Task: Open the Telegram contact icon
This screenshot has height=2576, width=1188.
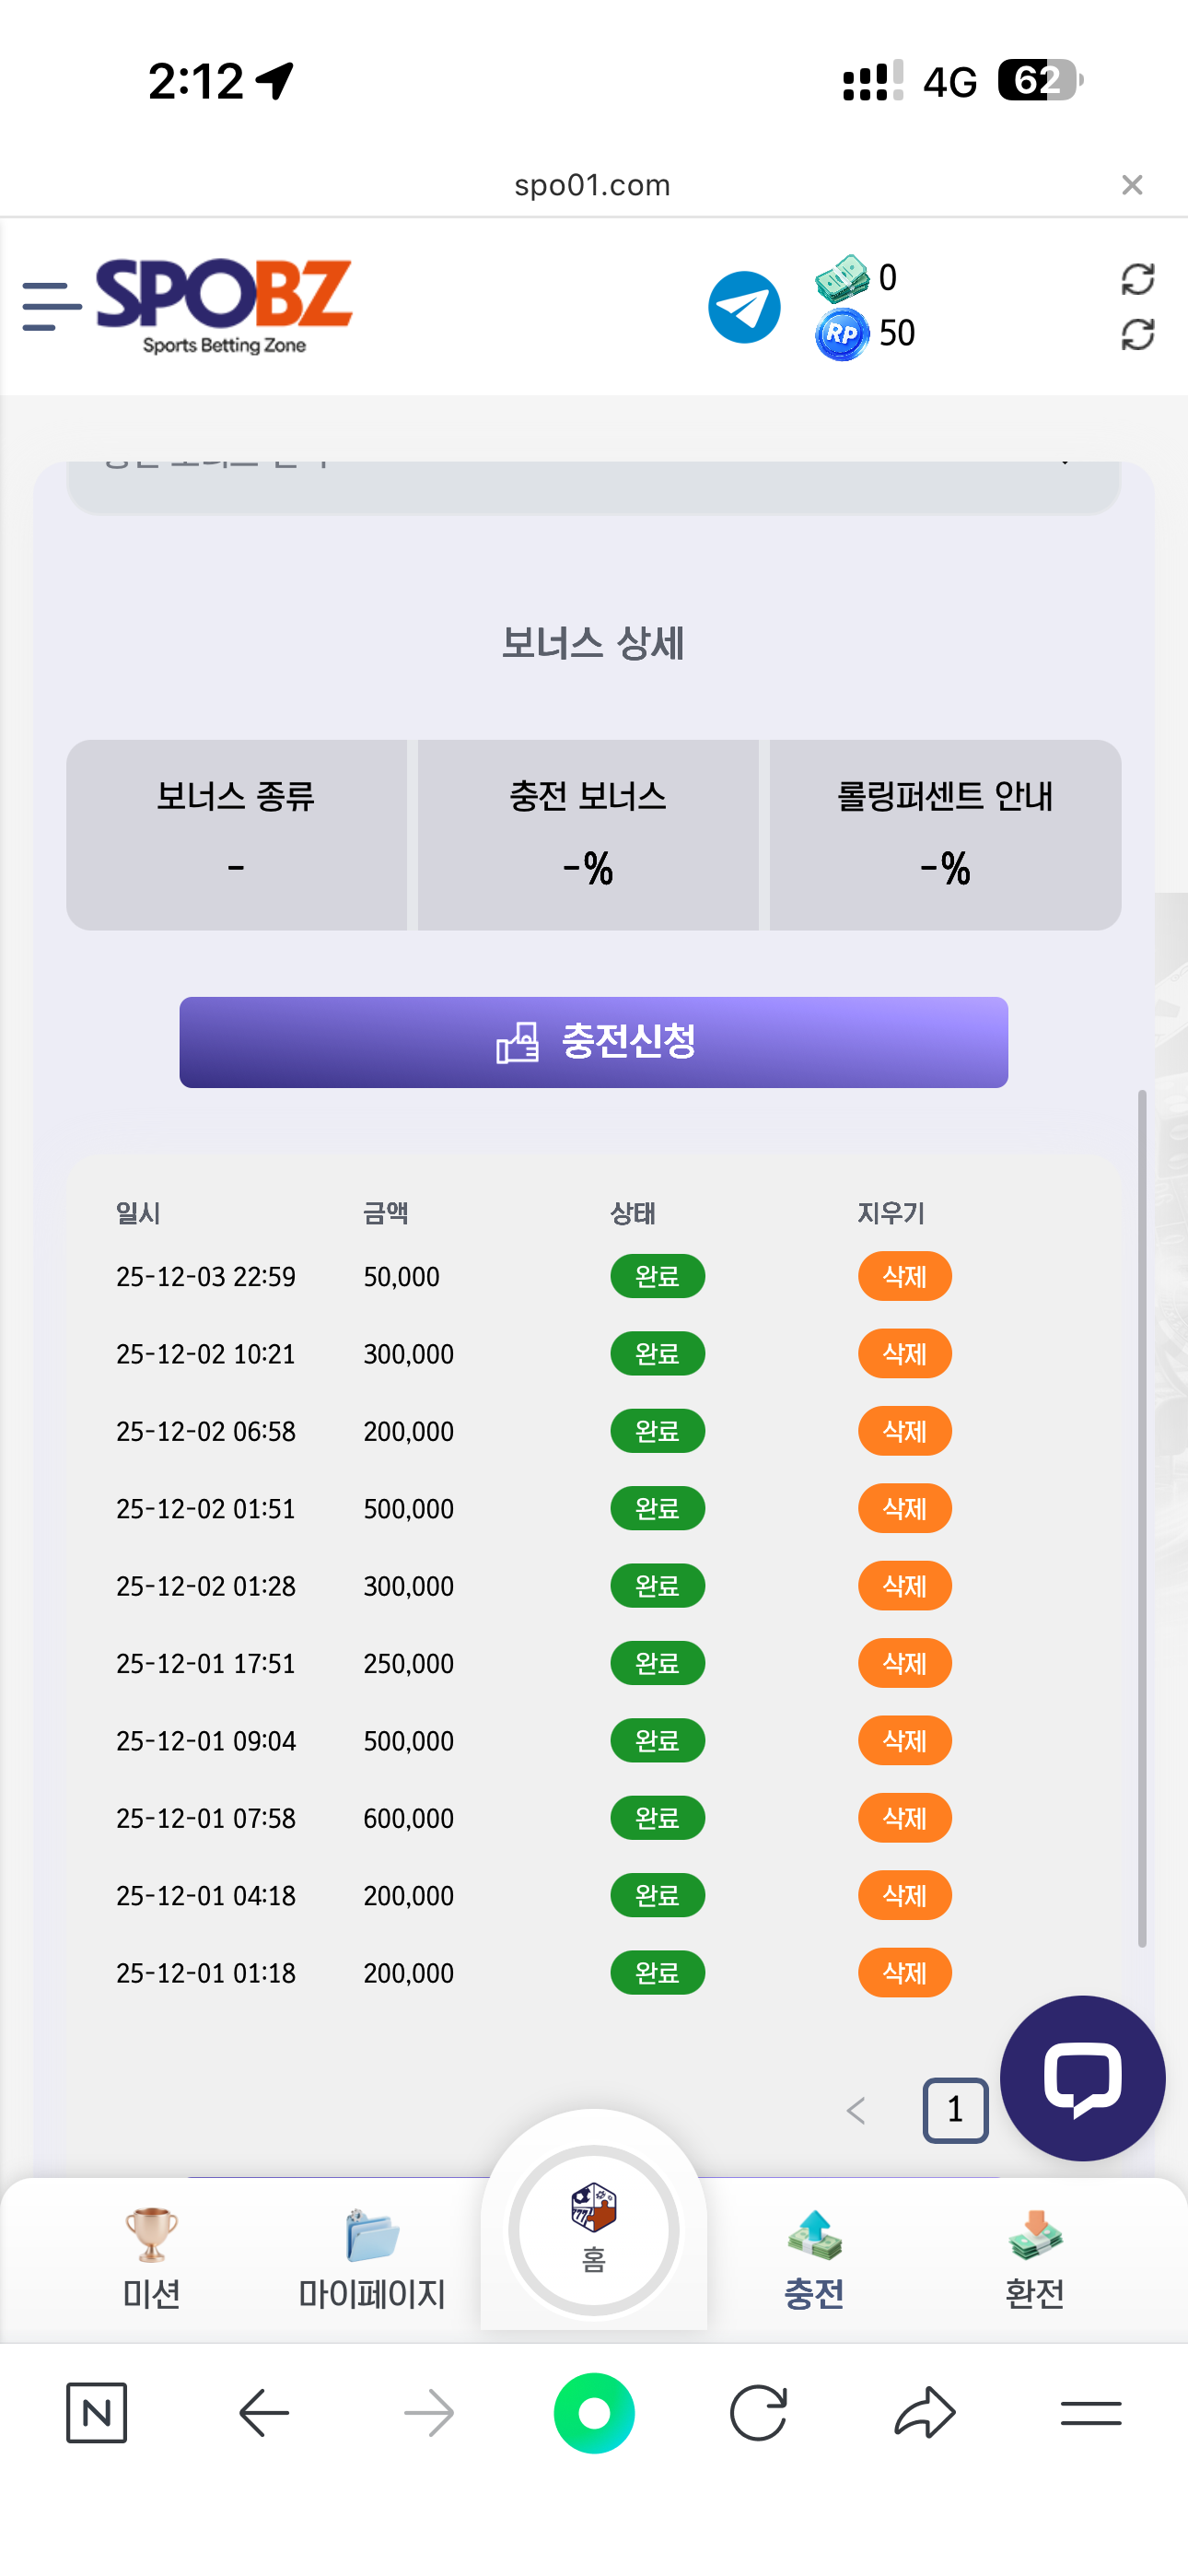Action: pos(744,307)
